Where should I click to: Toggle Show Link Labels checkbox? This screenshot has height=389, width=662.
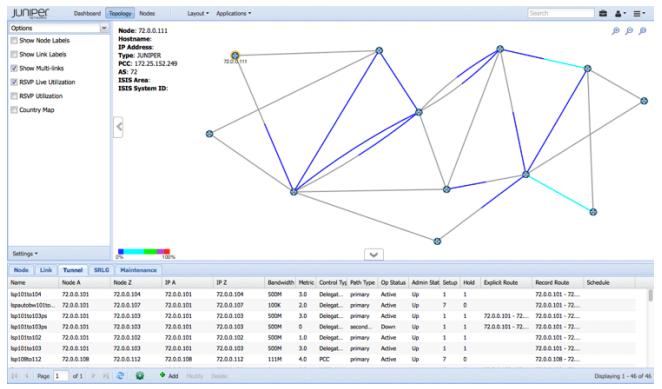14,54
